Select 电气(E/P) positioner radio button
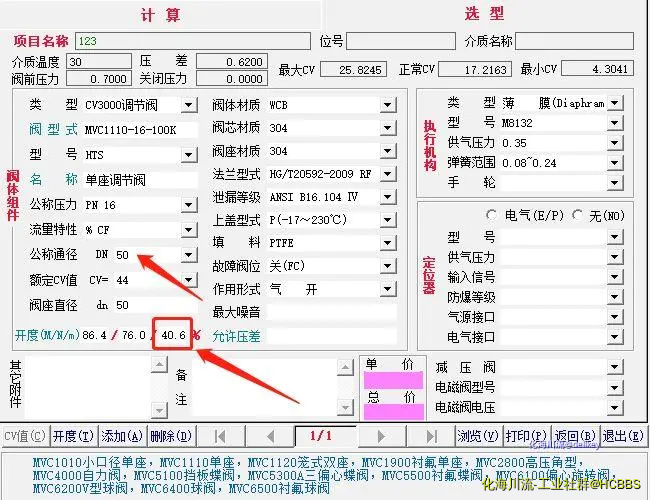Screen dimensions: 650x500 point(491,215)
